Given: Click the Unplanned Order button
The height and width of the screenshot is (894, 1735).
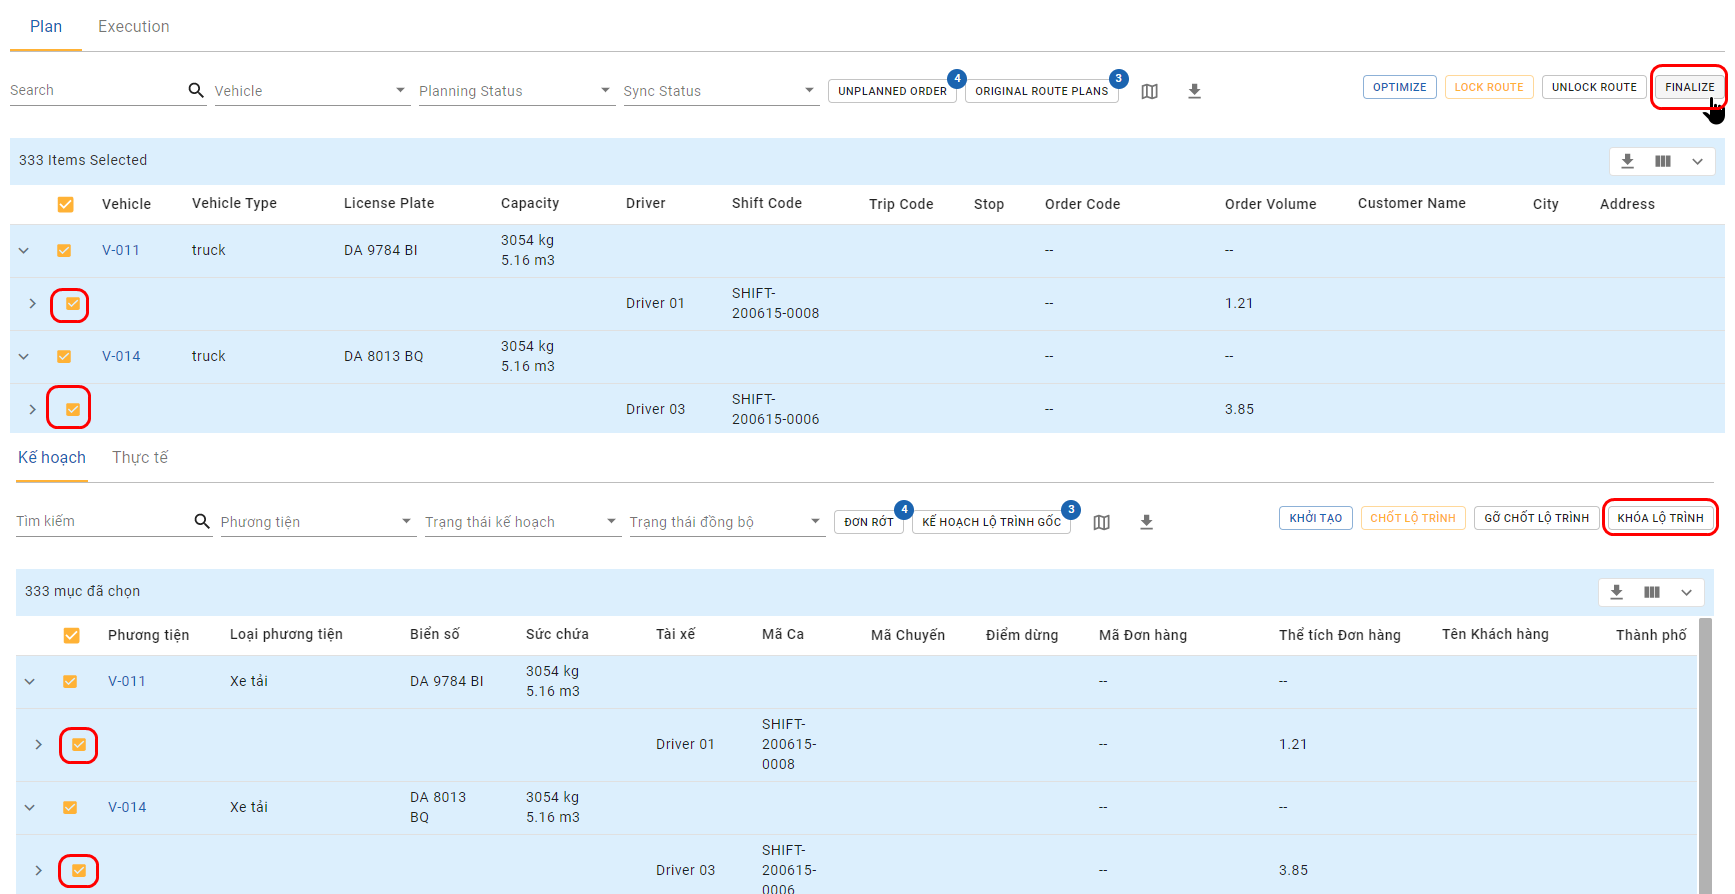Looking at the screenshot, I should tap(892, 91).
